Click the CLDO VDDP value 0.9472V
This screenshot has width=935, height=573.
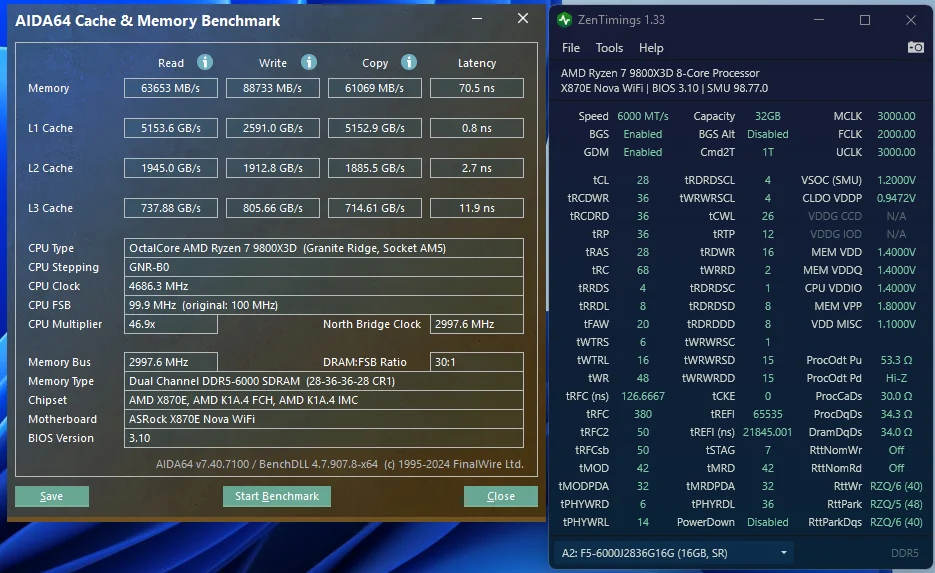(896, 198)
